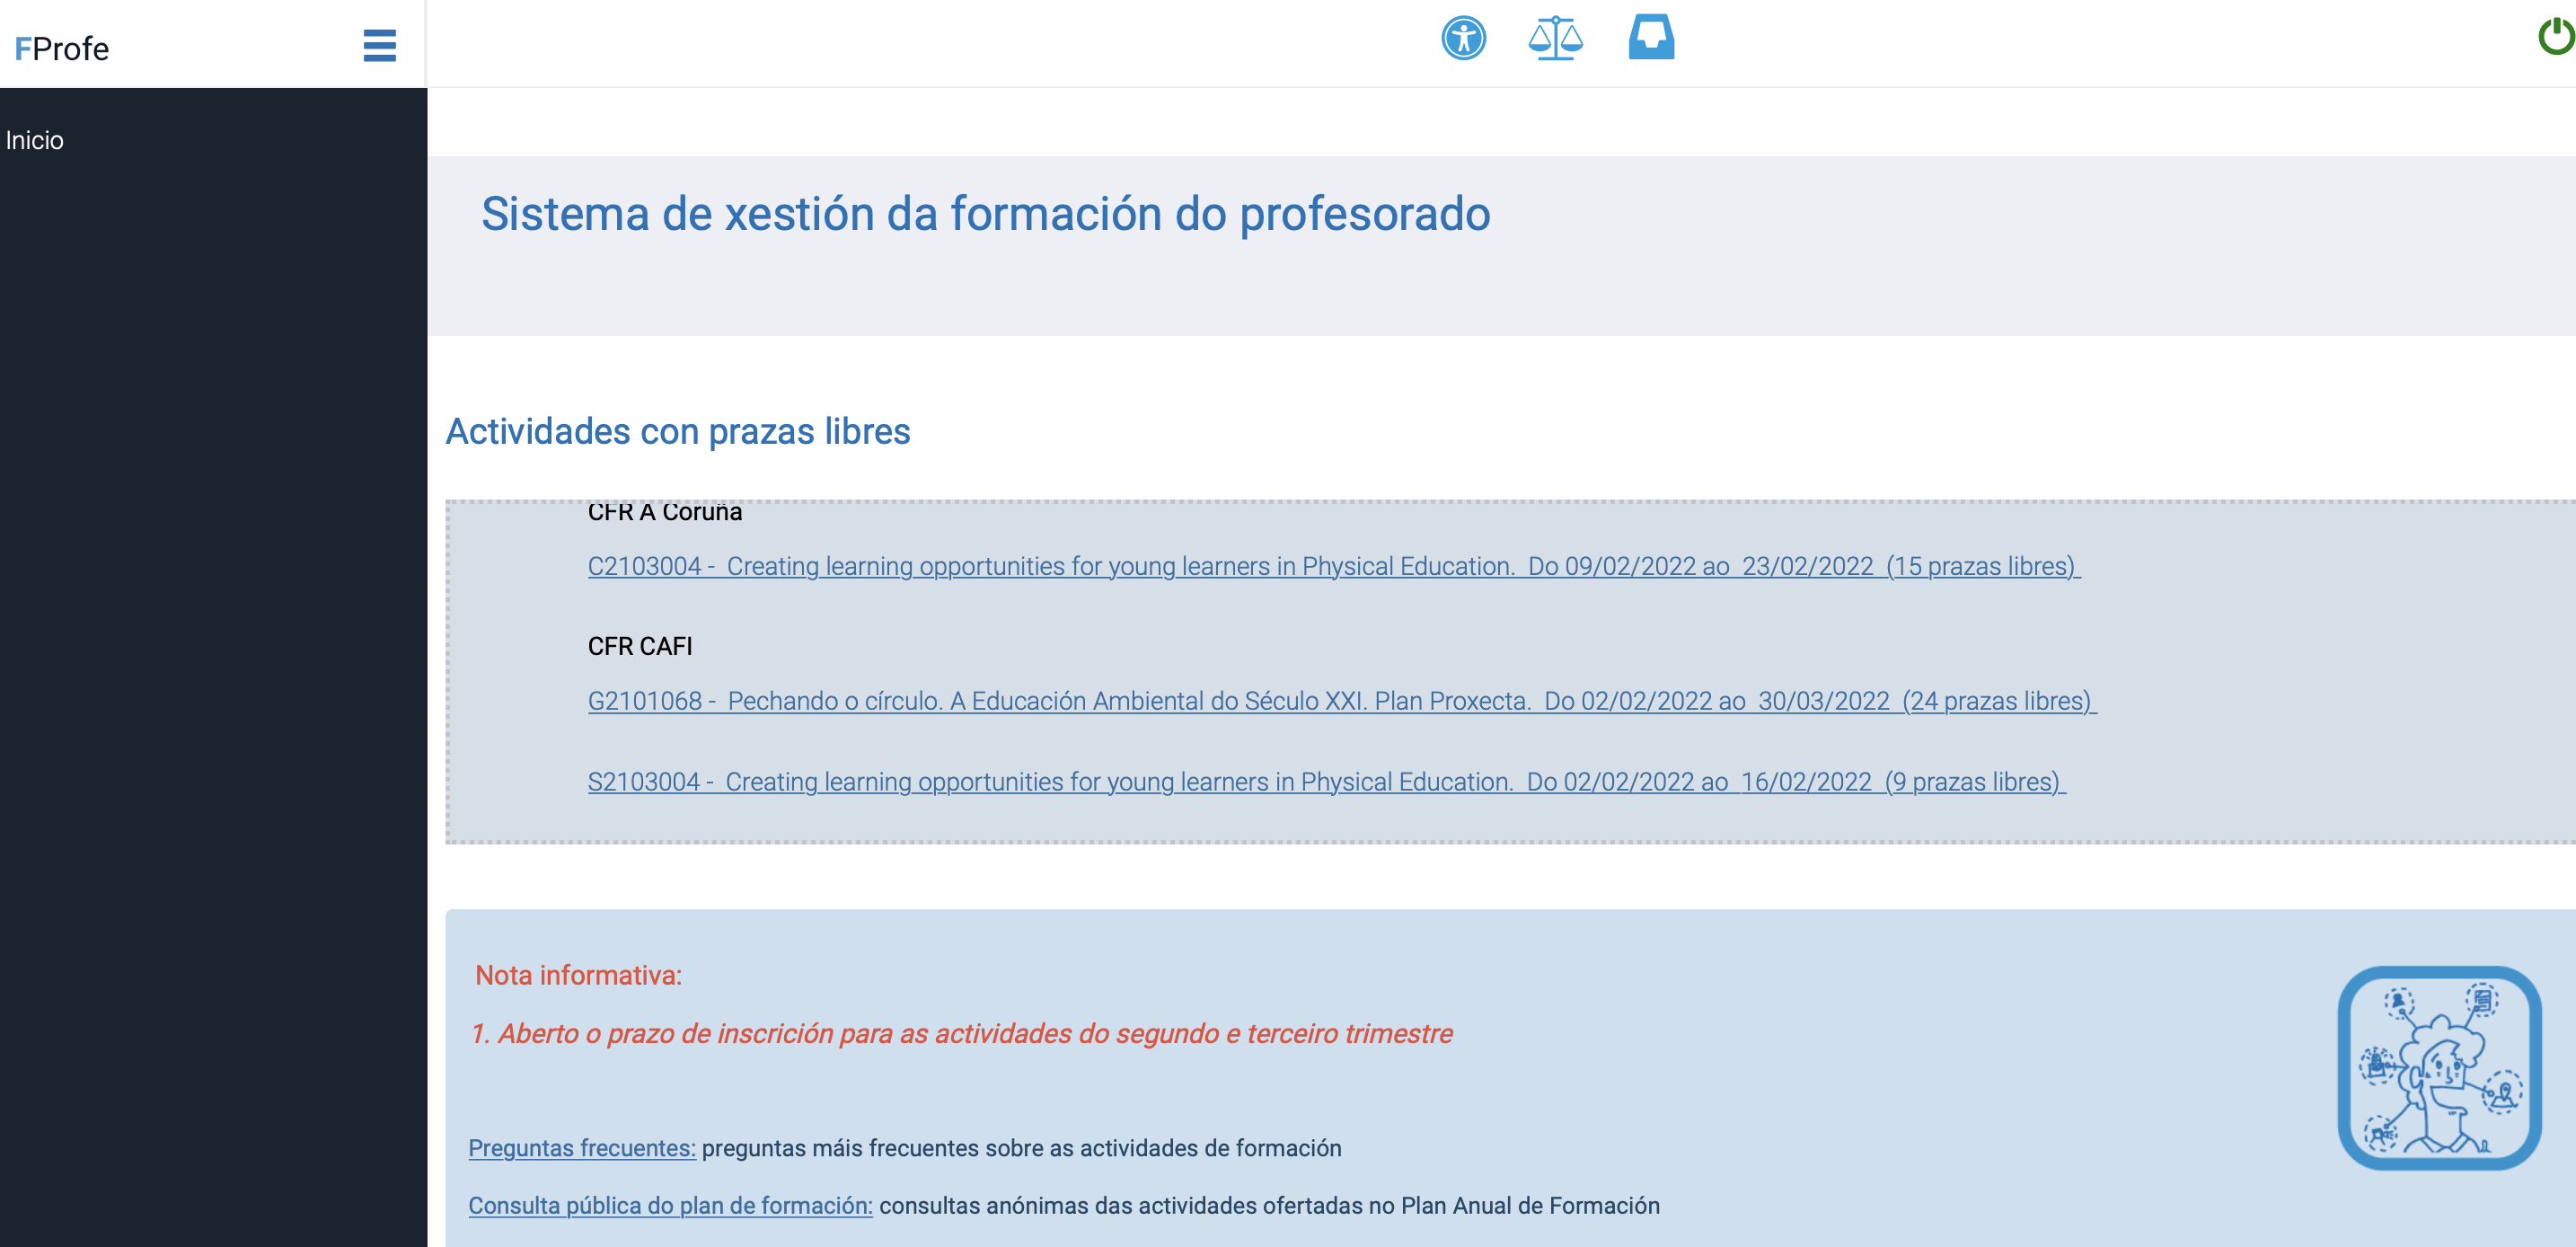This screenshot has height=1247, width=2576.
Task: Click the FProfe logo
Action: coord(62,48)
